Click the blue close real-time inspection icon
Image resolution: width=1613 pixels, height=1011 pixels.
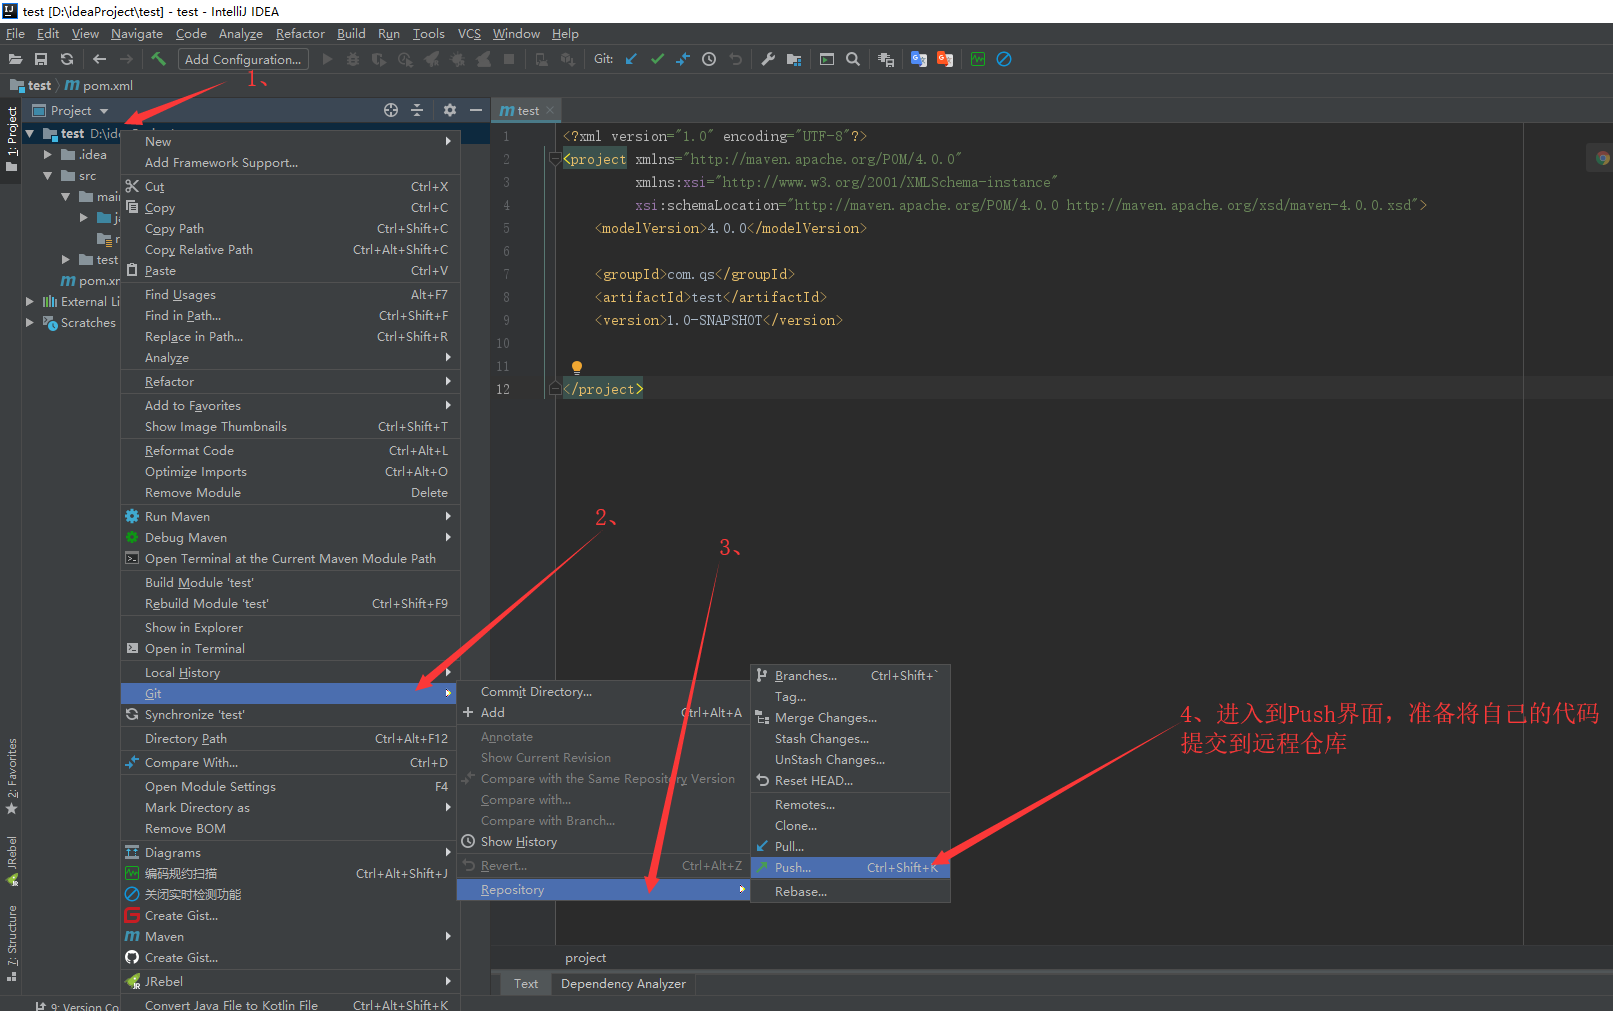[1004, 59]
